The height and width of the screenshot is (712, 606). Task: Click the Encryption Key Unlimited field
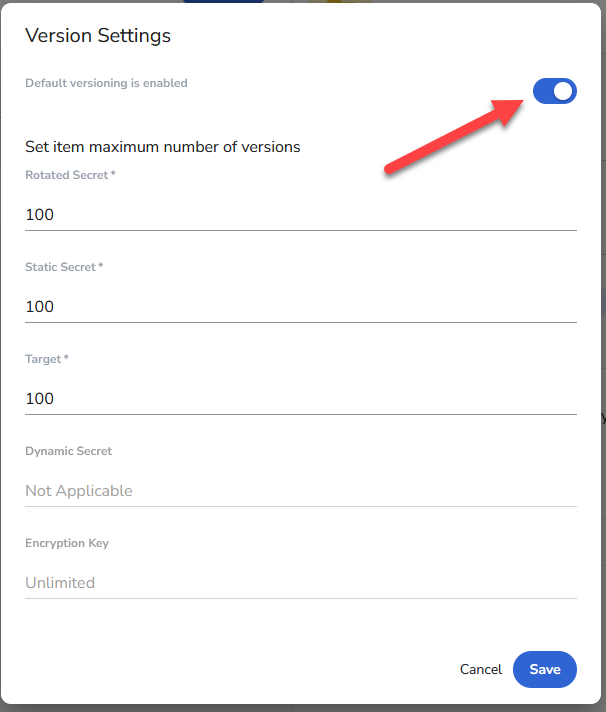click(300, 583)
